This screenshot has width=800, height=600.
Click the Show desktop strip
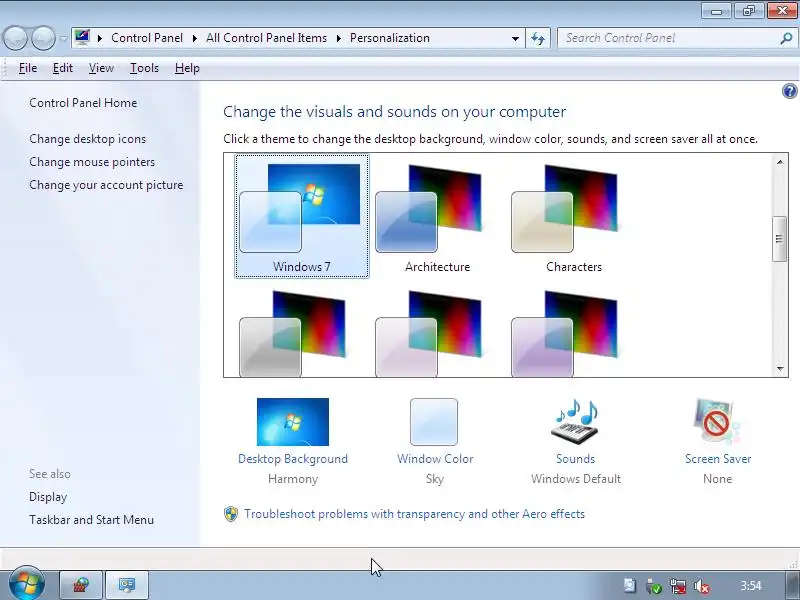[x=792, y=585]
